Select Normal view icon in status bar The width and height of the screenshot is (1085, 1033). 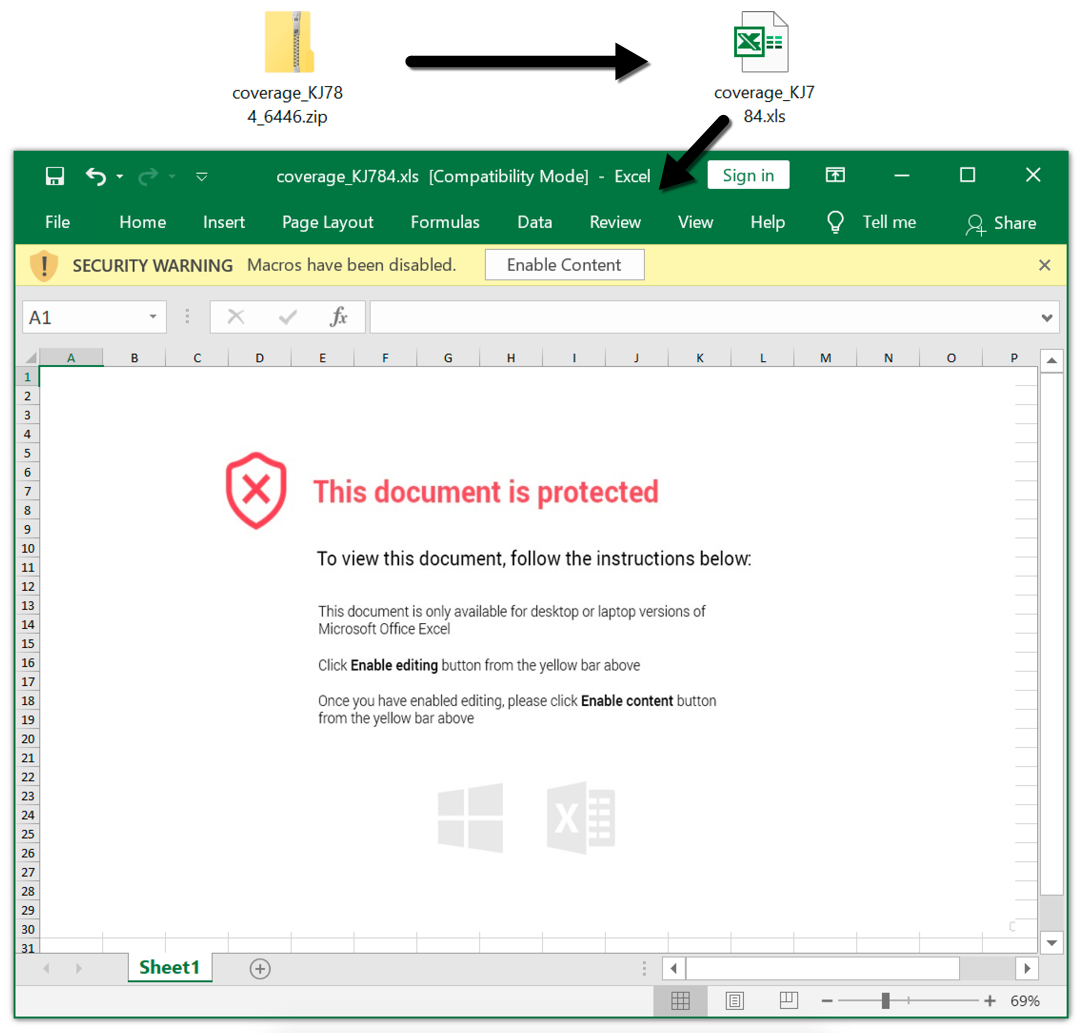[x=680, y=1000]
